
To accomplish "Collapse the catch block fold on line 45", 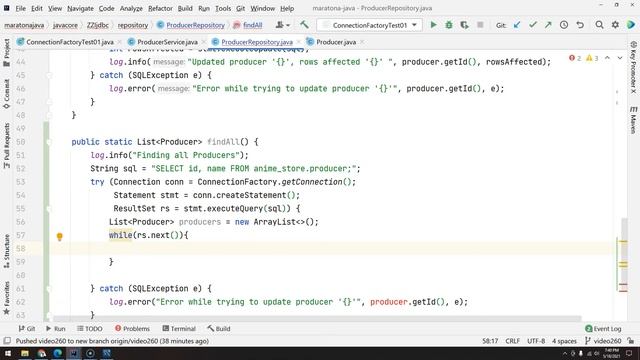I will pyautogui.click(x=49, y=75).
